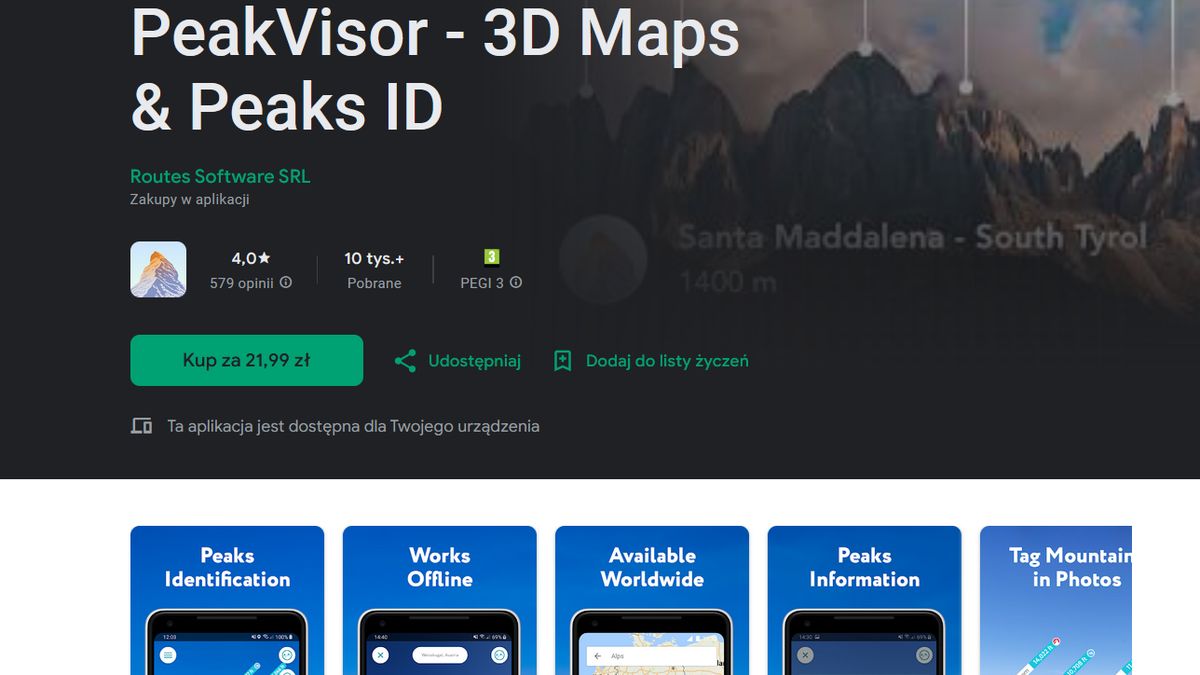Click the 10 tys.+ downloads count
This screenshot has height=675, width=1200.
[374, 258]
